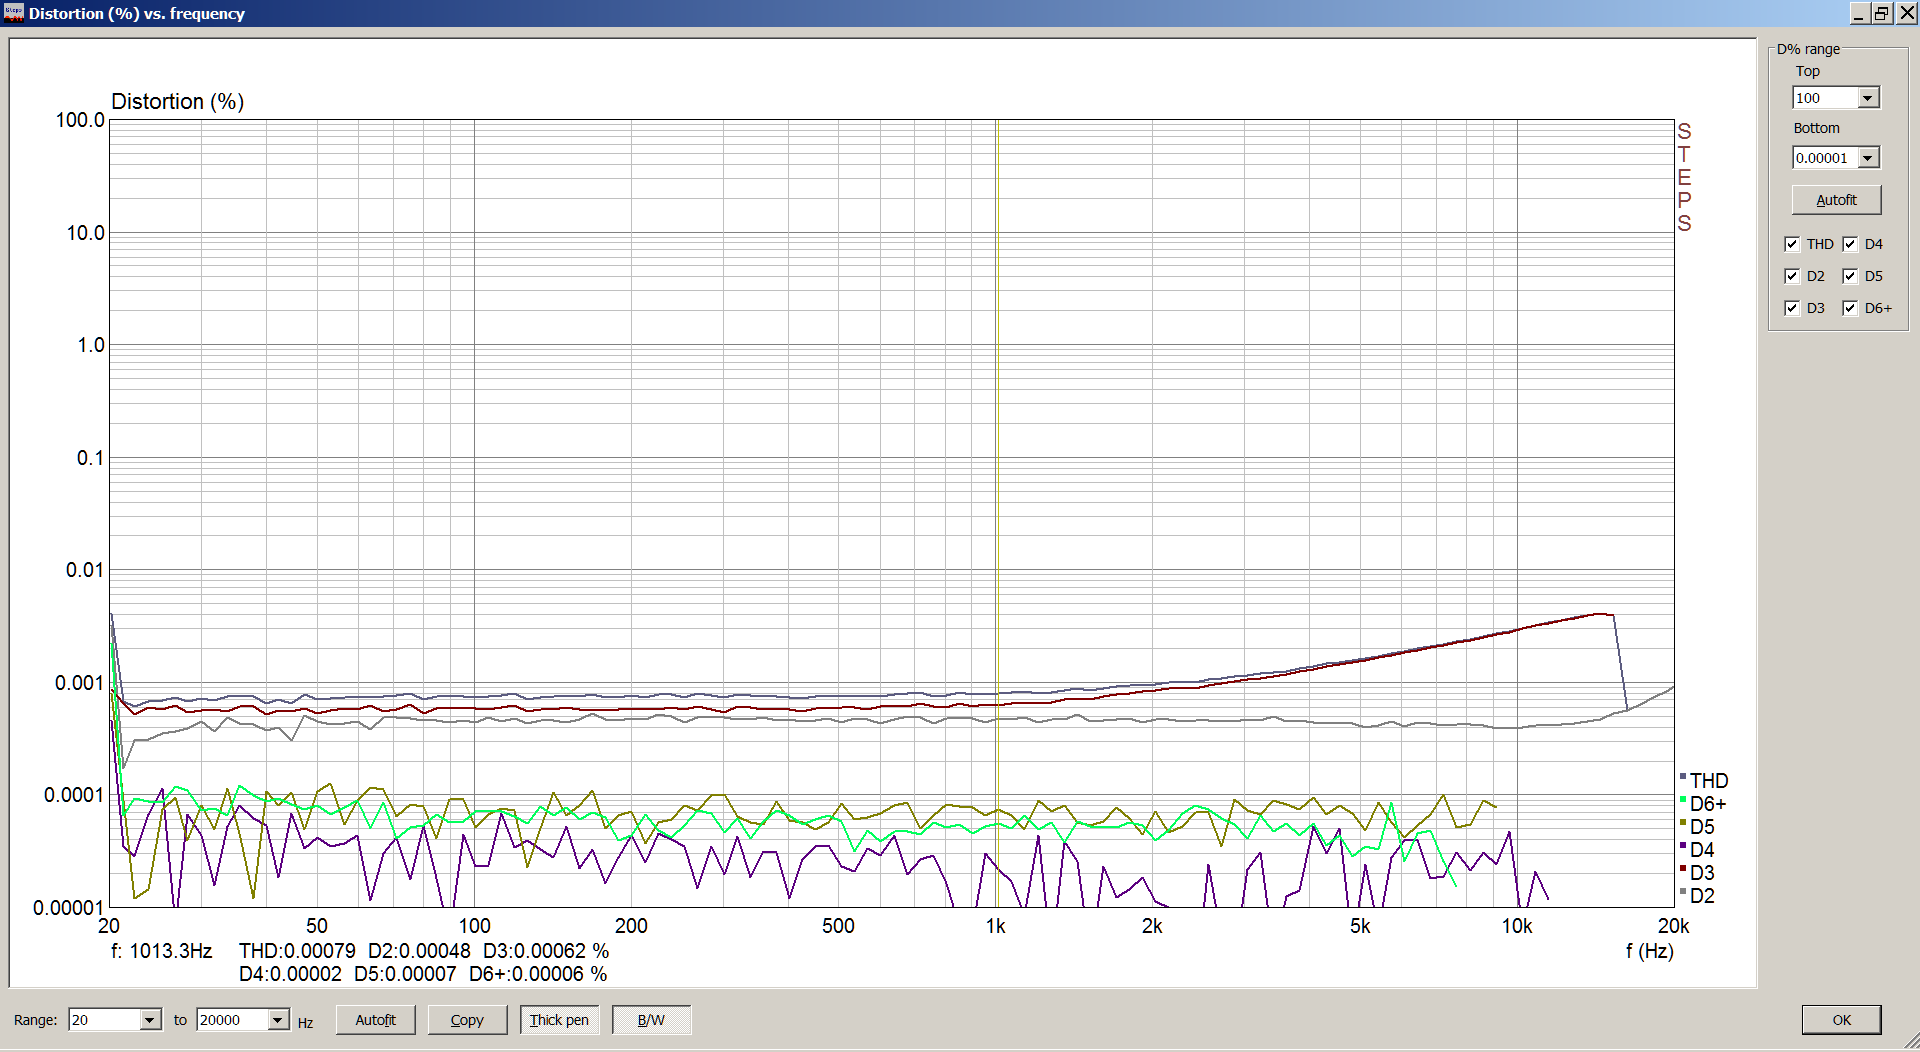Viewport: 1920px width, 1052px height.
Task: Click the application icon in title bar
Action: click(13, 13)
